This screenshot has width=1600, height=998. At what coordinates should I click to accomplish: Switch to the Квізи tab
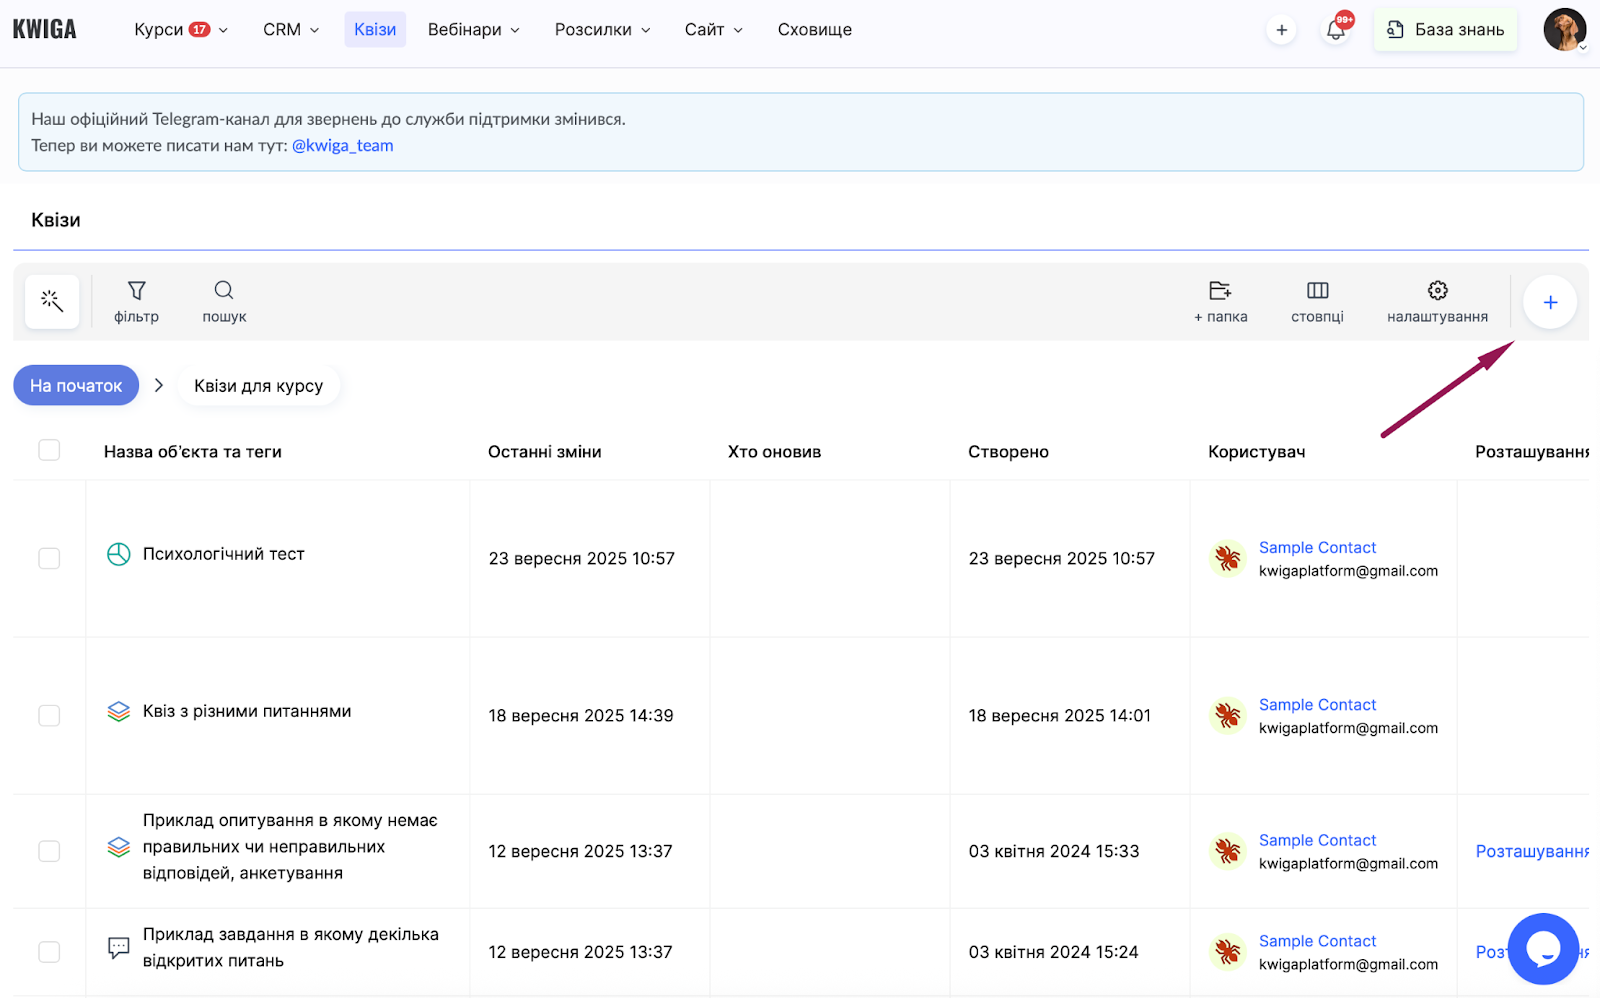375,30
